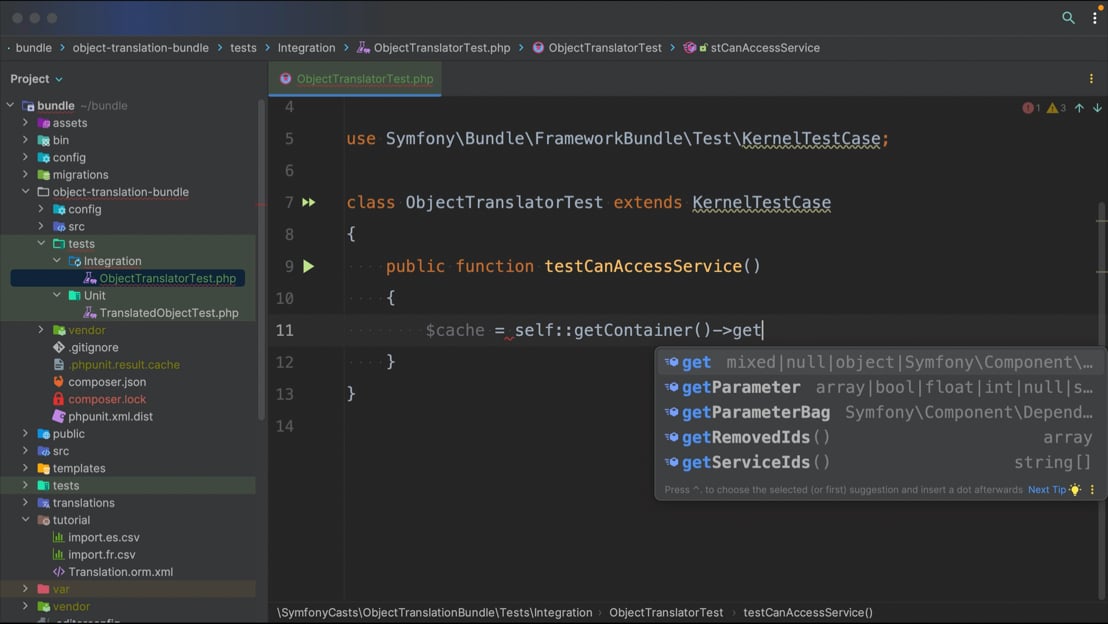Collapse the bundle root node
The image size is (1108, 624).
[x=10, y=105]
